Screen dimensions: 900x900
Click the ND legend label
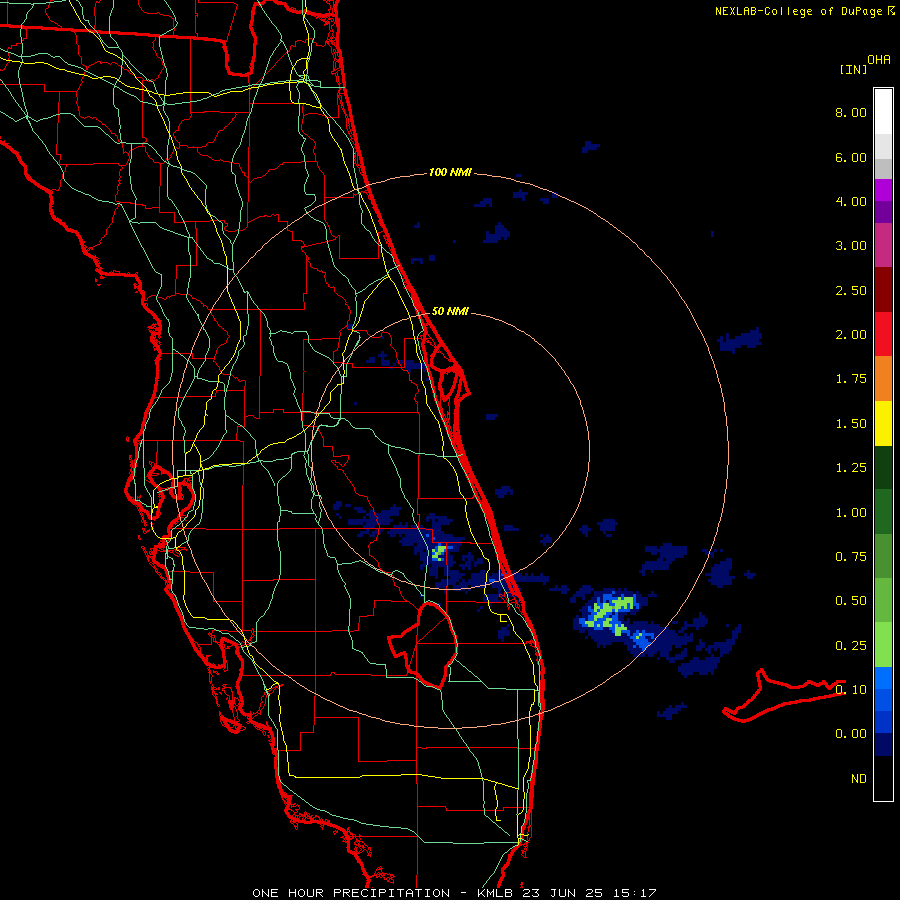tap(859, 779)
